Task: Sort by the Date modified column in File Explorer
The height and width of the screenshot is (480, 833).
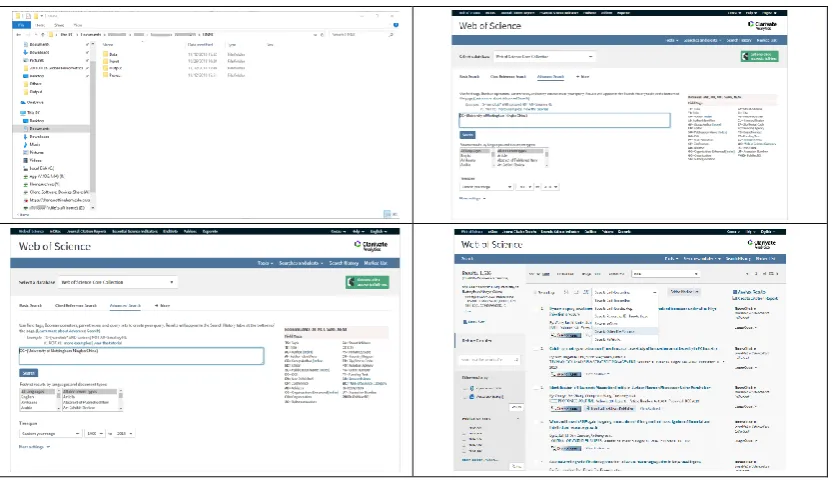Action: pyautogui.click(x=200, y=45)
